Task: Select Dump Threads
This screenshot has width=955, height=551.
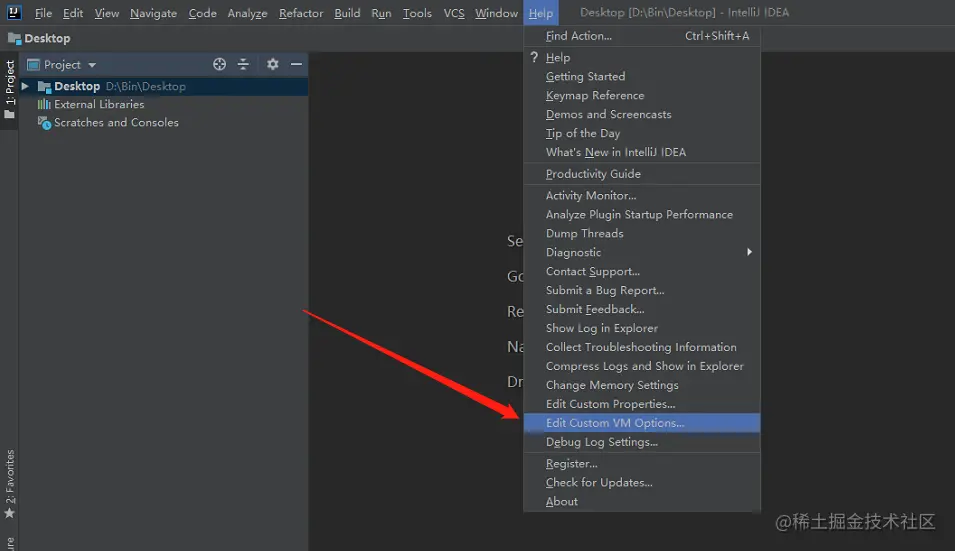Action: pyautogui.click(x=642, y=233)
